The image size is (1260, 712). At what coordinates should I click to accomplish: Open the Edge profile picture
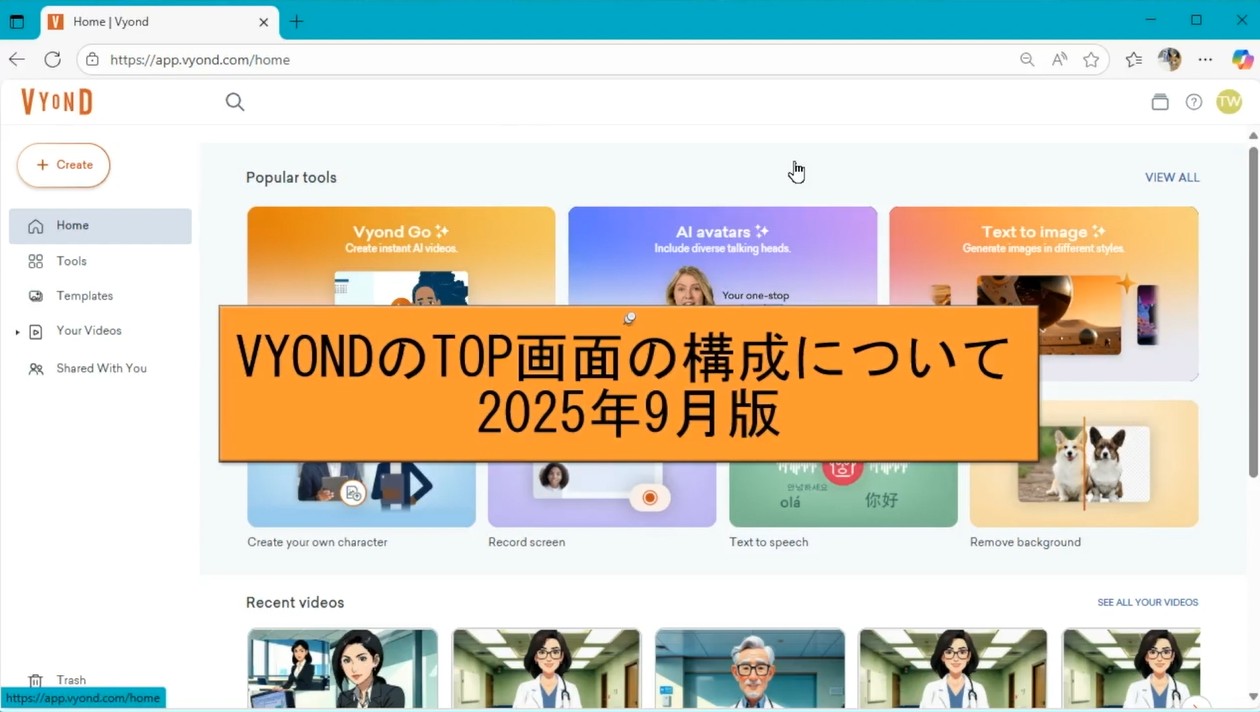coord(1169,60)
